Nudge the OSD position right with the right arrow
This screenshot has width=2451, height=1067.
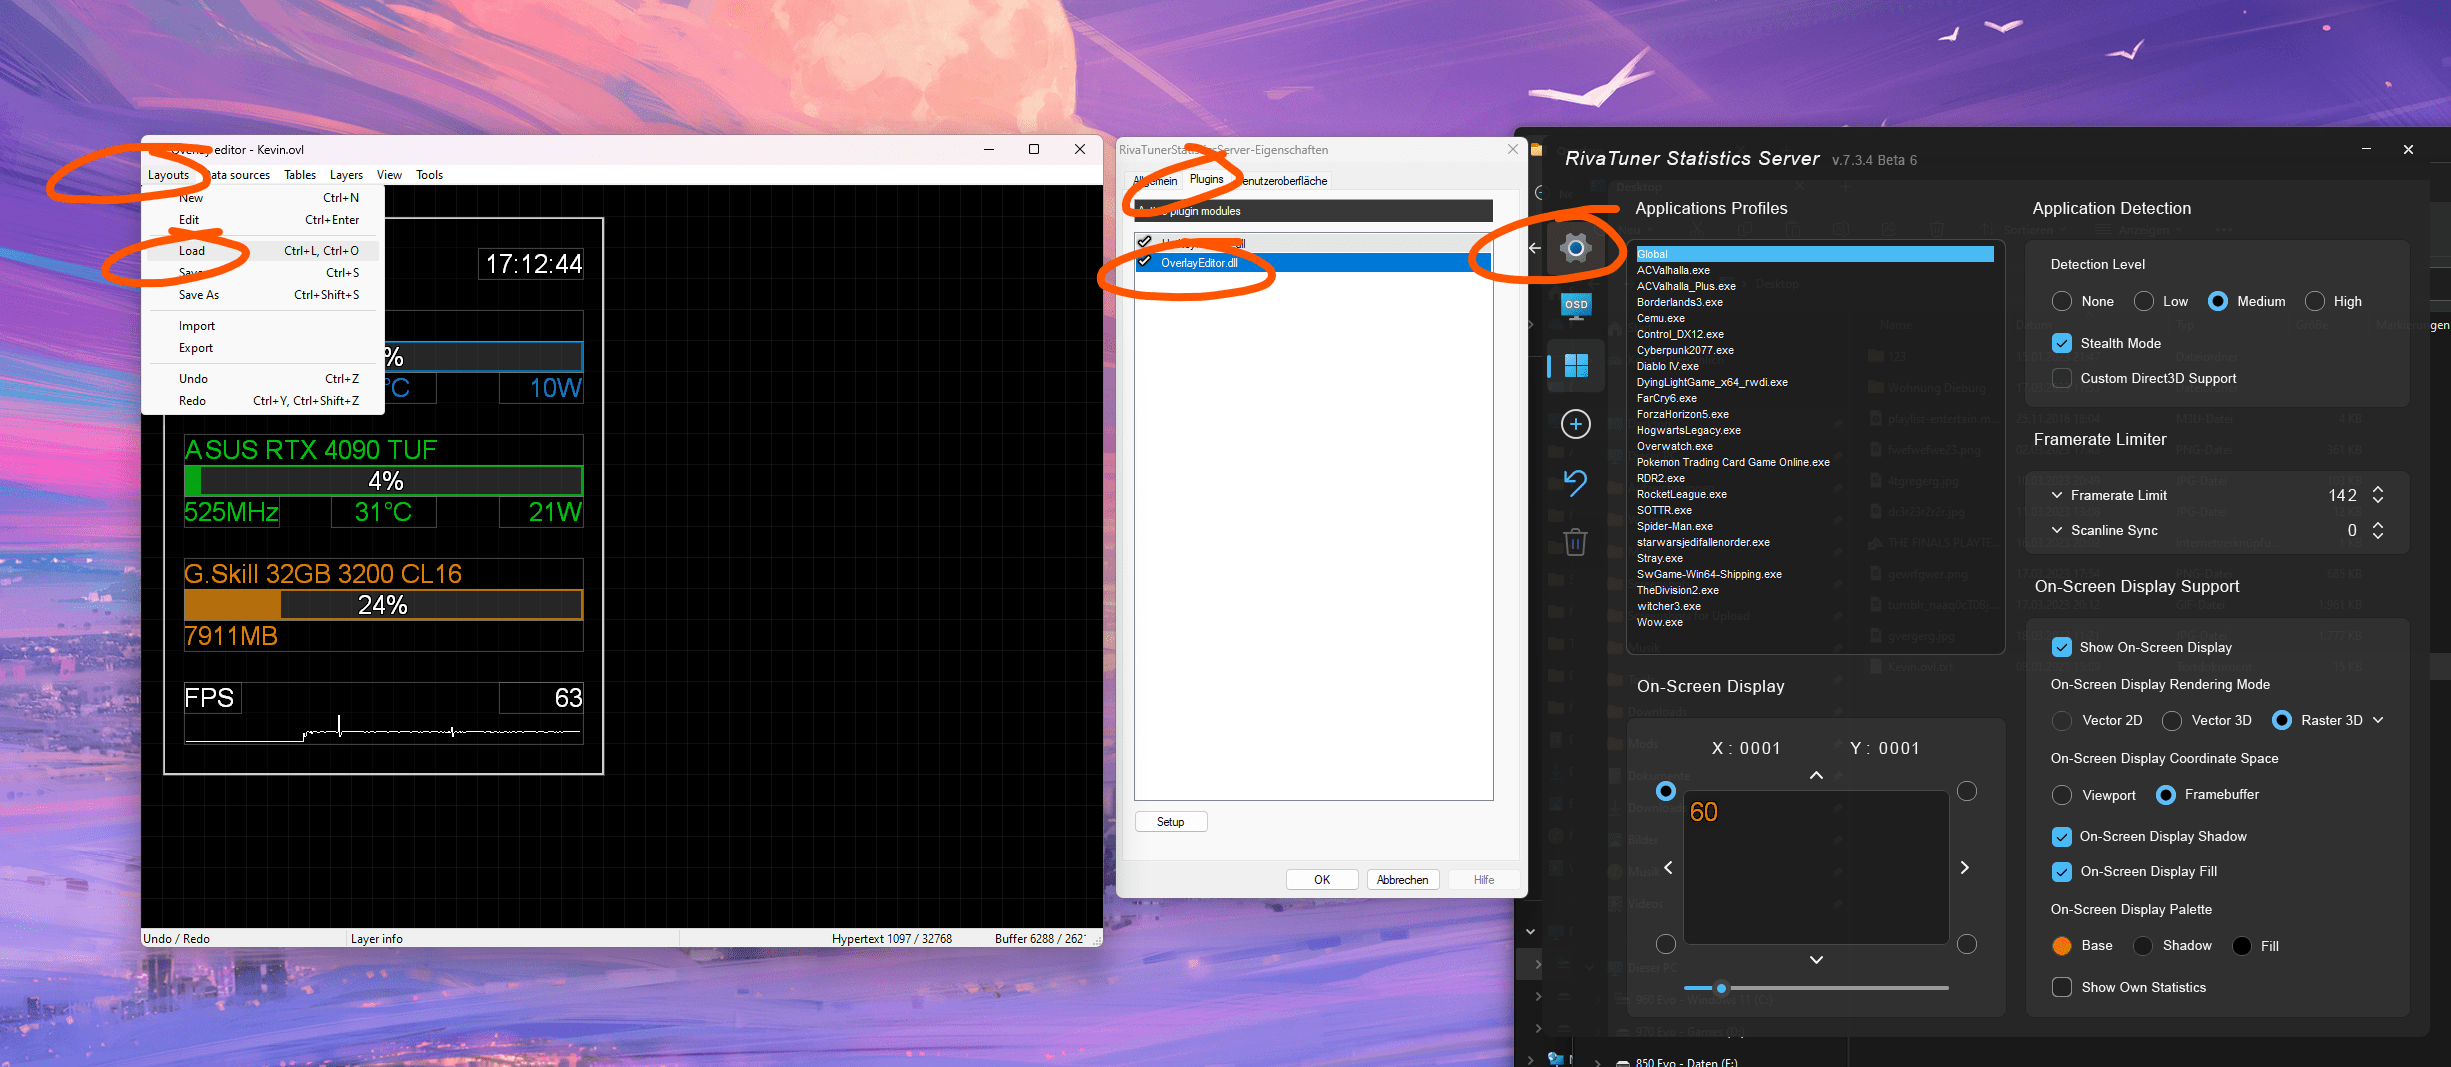pyautogui.click(x=1964, y=867)
